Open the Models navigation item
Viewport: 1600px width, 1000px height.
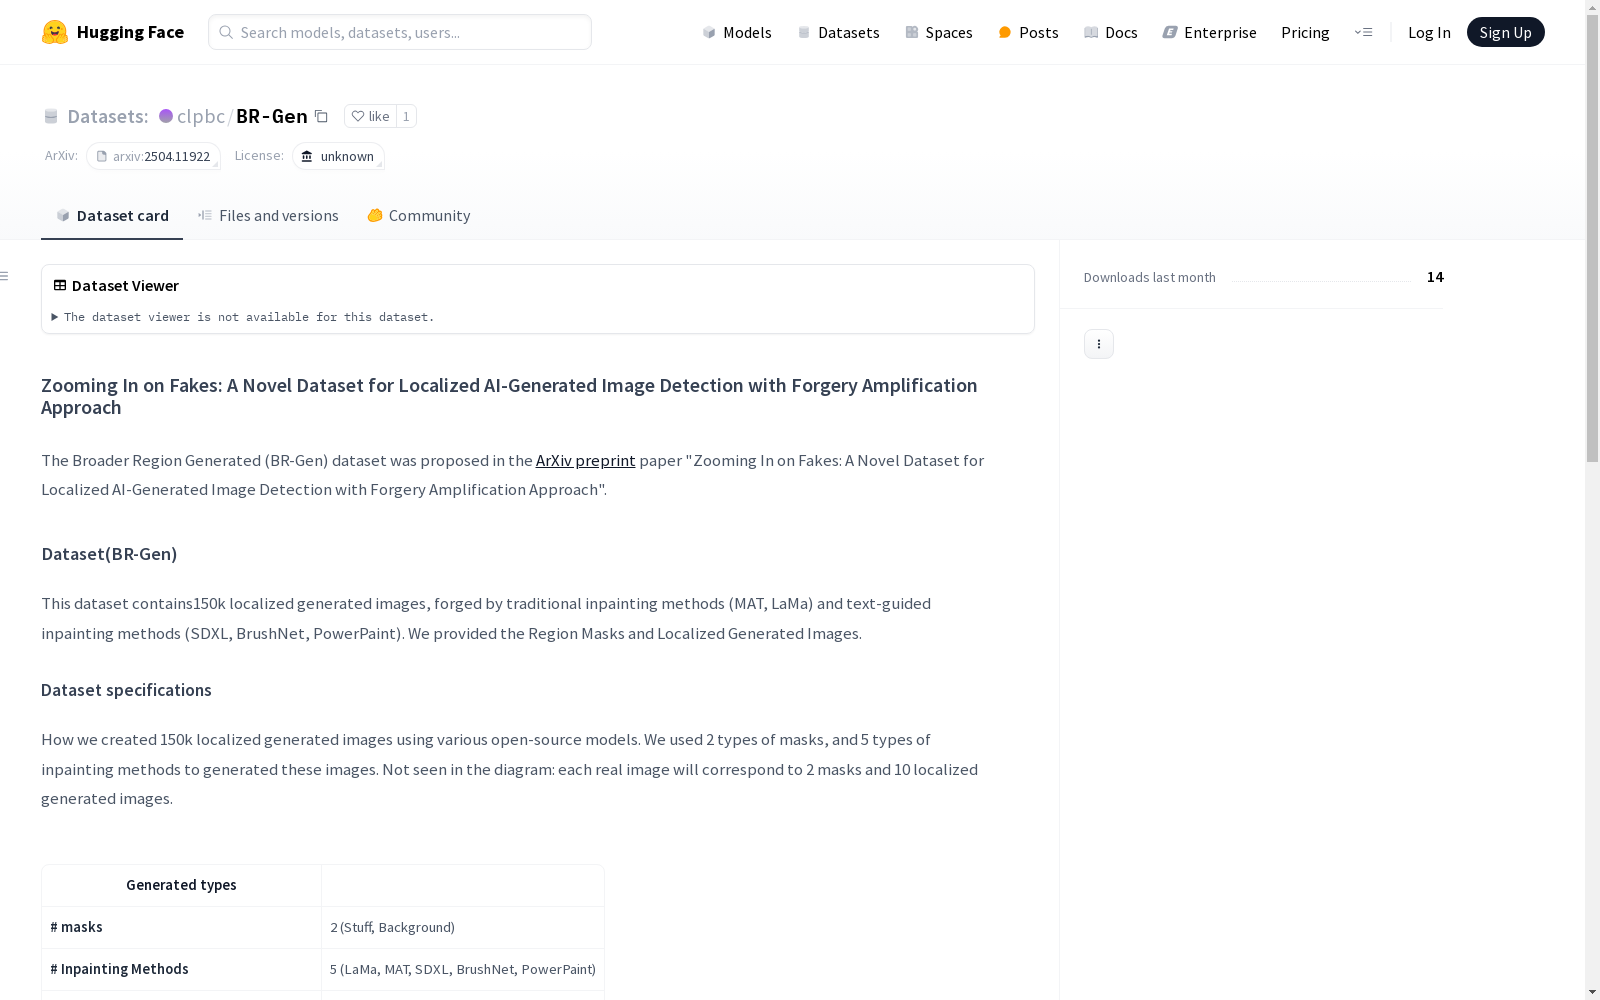[737, 32]
